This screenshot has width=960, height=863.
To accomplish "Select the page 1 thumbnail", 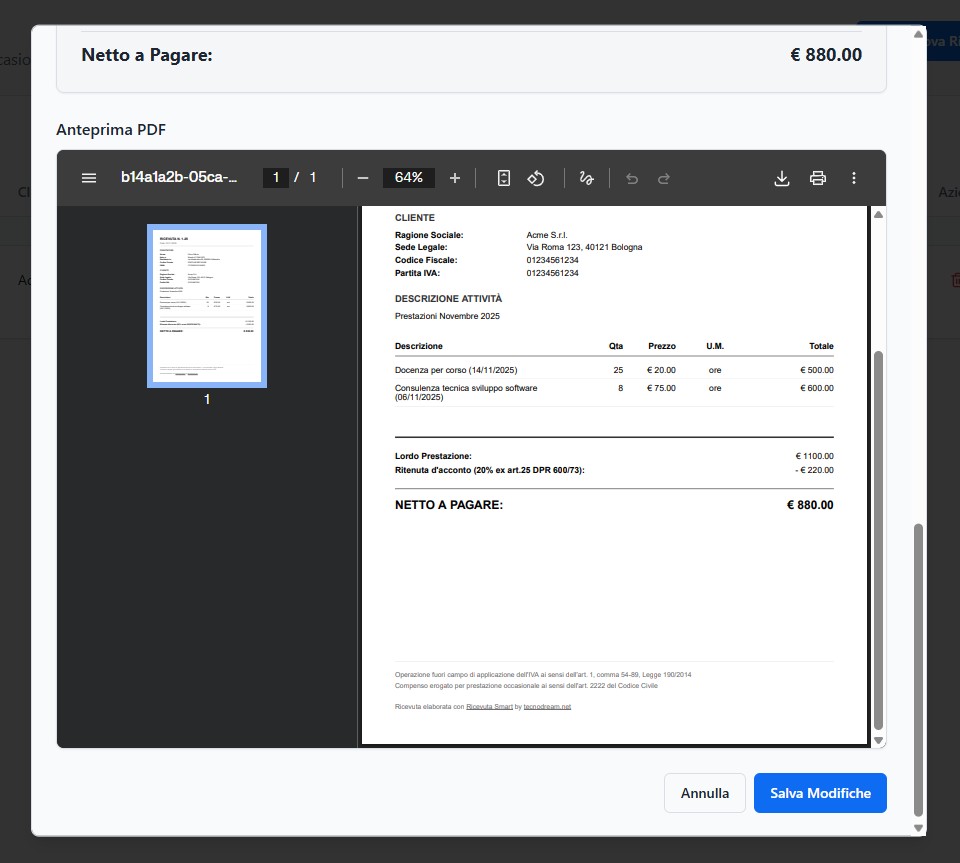I will tap(207, 305).
